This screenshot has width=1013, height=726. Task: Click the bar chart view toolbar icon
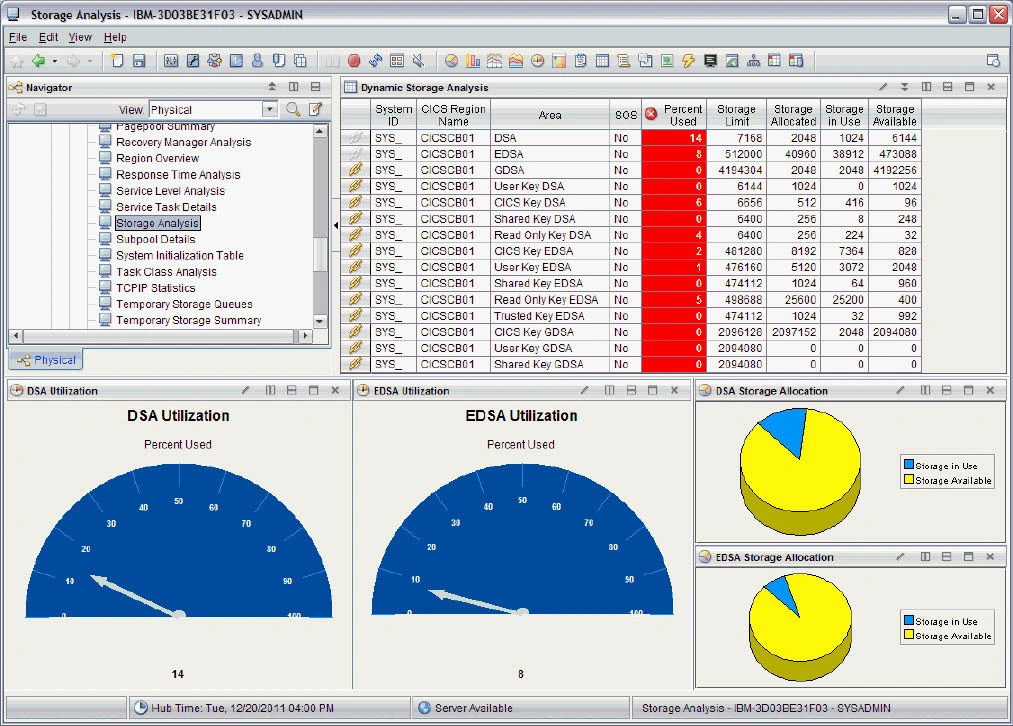coord(473,61)
